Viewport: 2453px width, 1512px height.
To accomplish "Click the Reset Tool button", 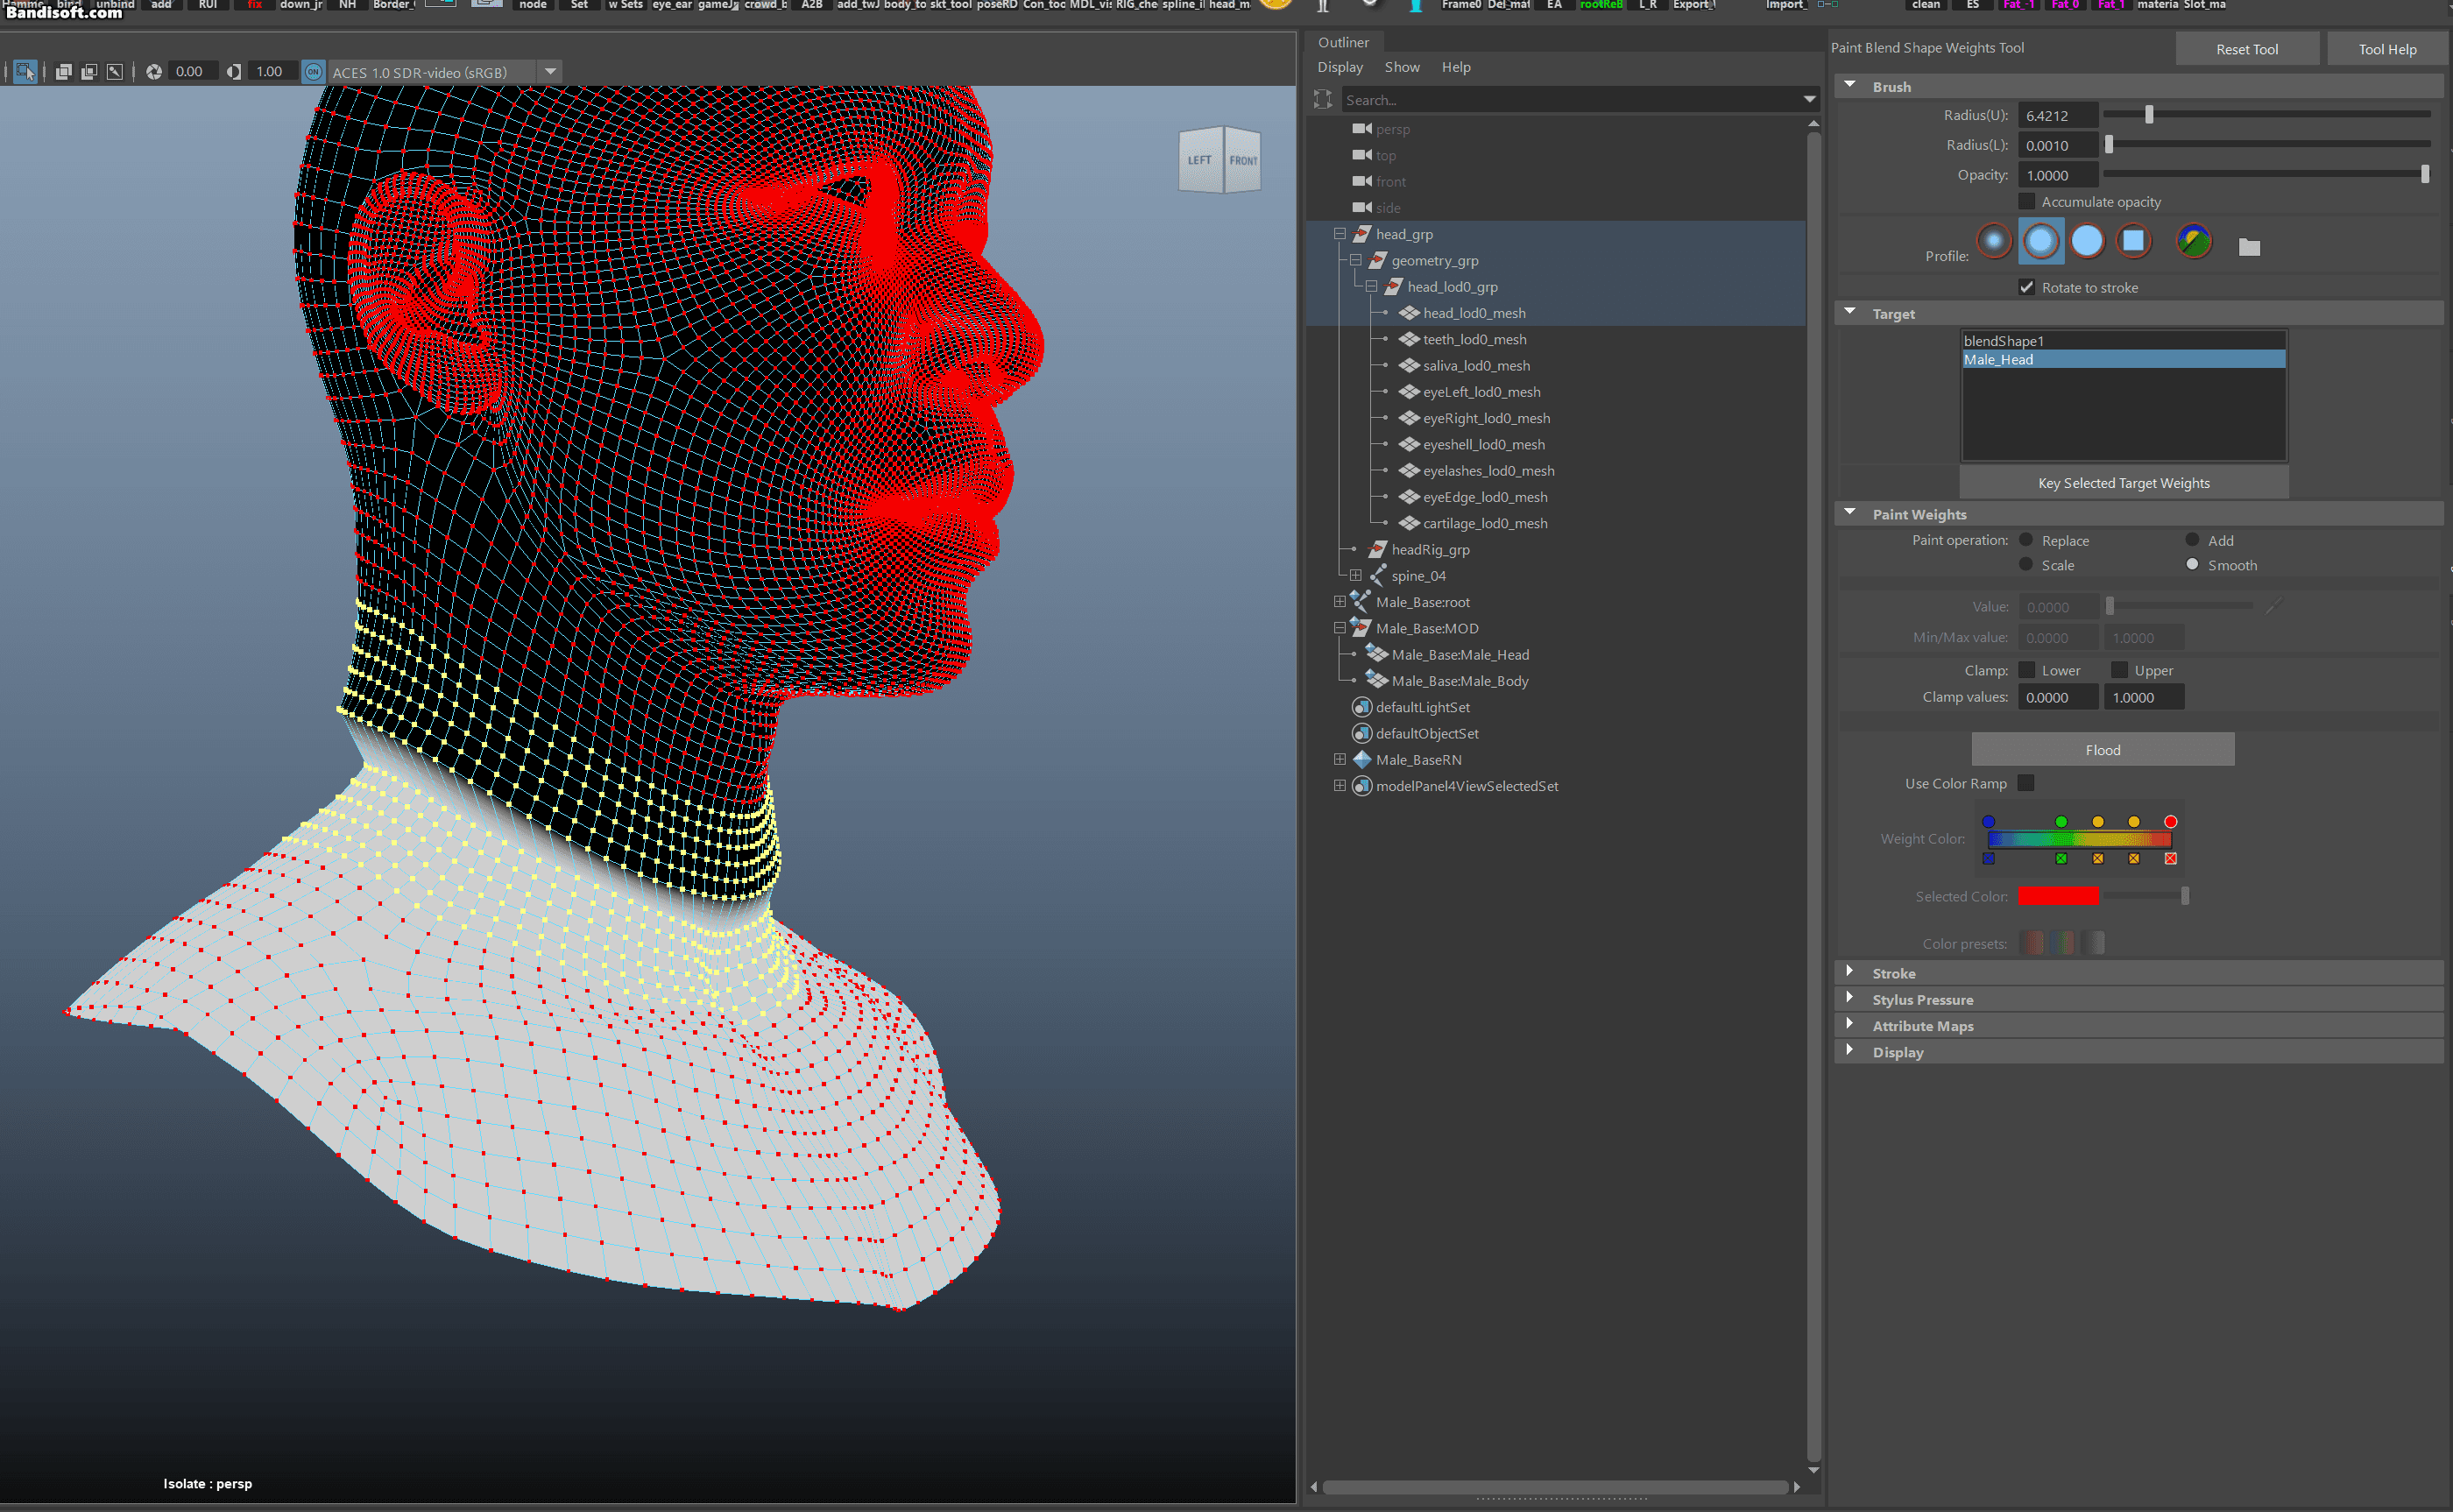I will point(2246,49).
